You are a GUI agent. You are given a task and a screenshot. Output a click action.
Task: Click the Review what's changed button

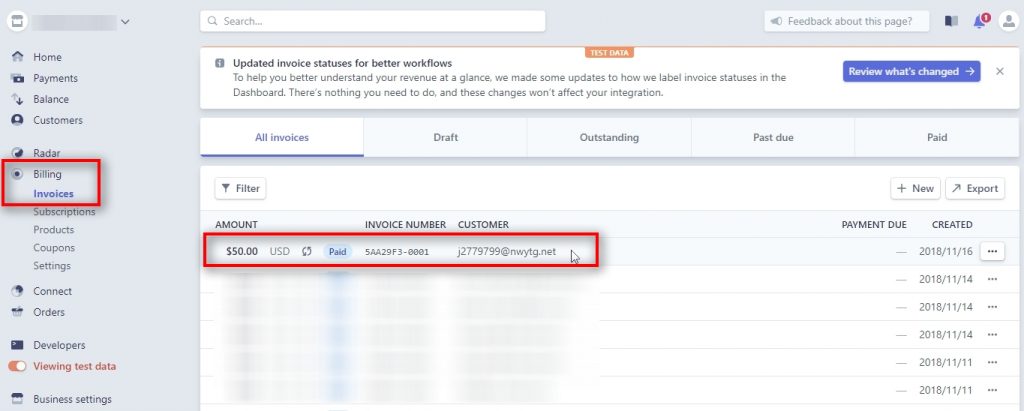[x=911, y=72]
